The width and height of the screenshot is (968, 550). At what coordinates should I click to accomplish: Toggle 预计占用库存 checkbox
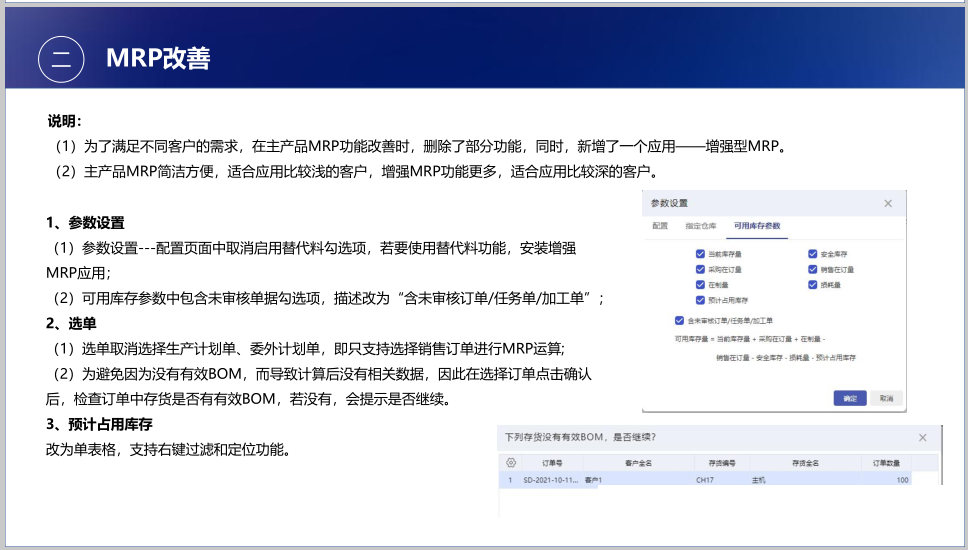pyautogui.click(x=700, y=300)
